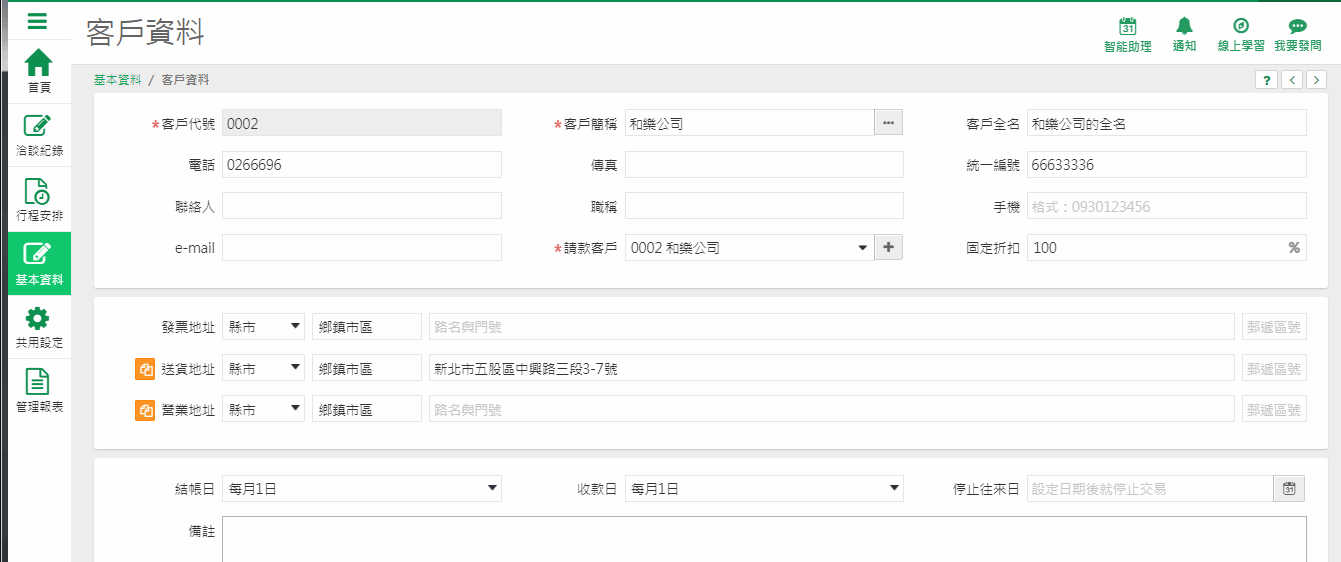This screenshot has height=562, width=1341.
Task: Click the 手機 field
Action: tap(1167, 206)
